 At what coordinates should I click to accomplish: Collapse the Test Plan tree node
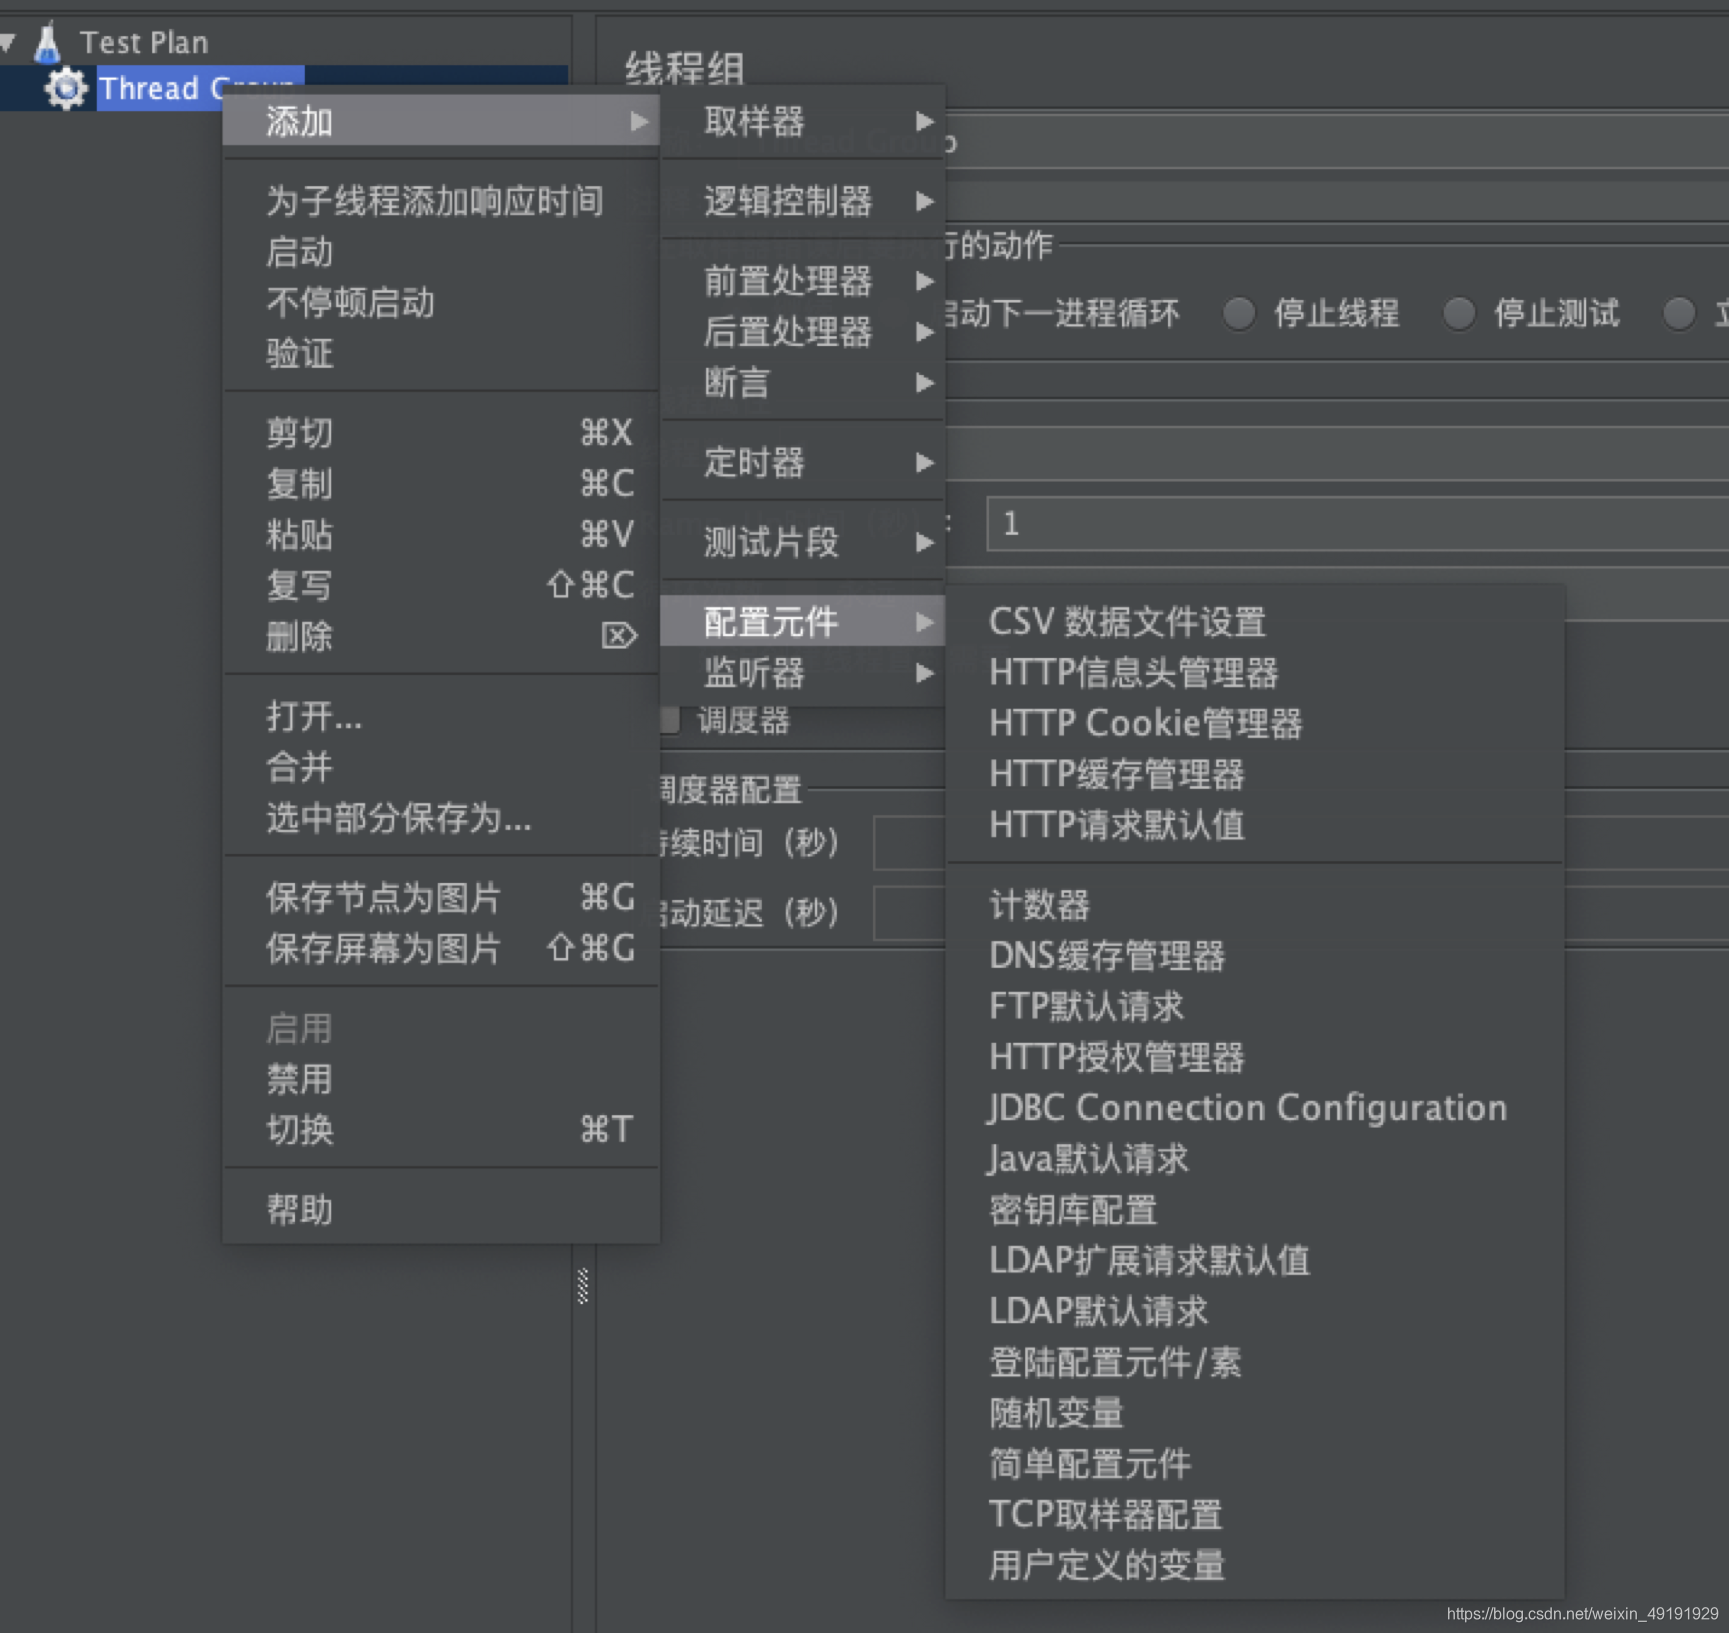(x=8, y=42)
